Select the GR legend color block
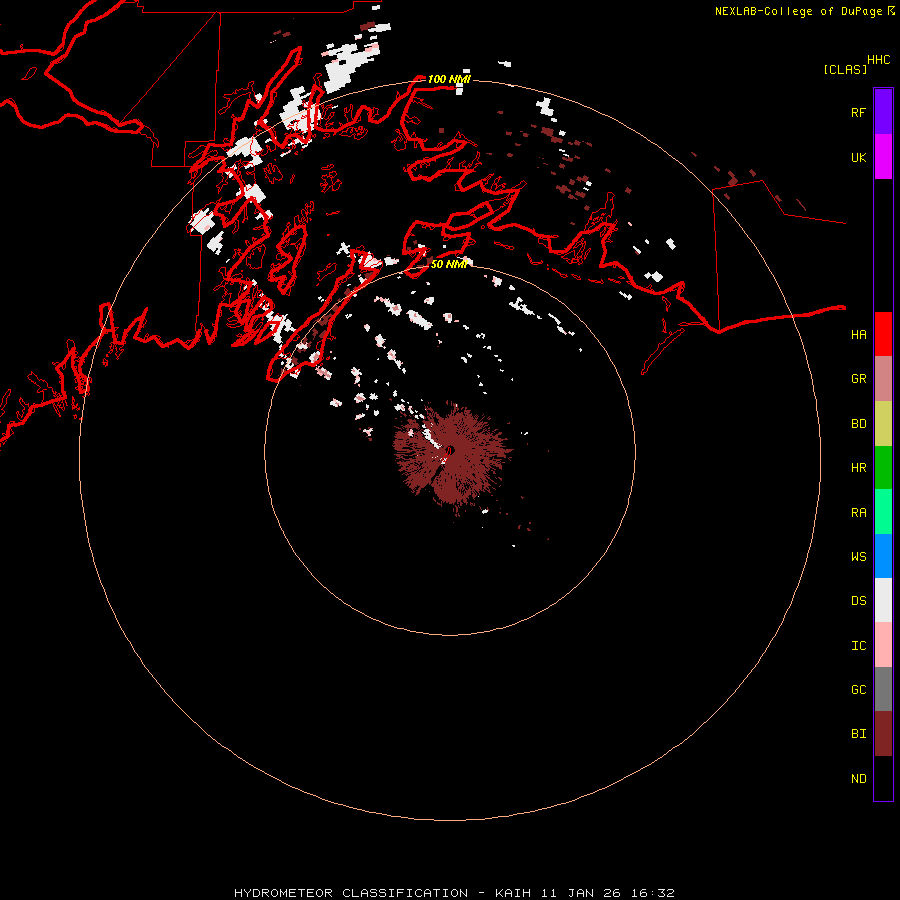 pyautogui.click(x=883, y=379)
